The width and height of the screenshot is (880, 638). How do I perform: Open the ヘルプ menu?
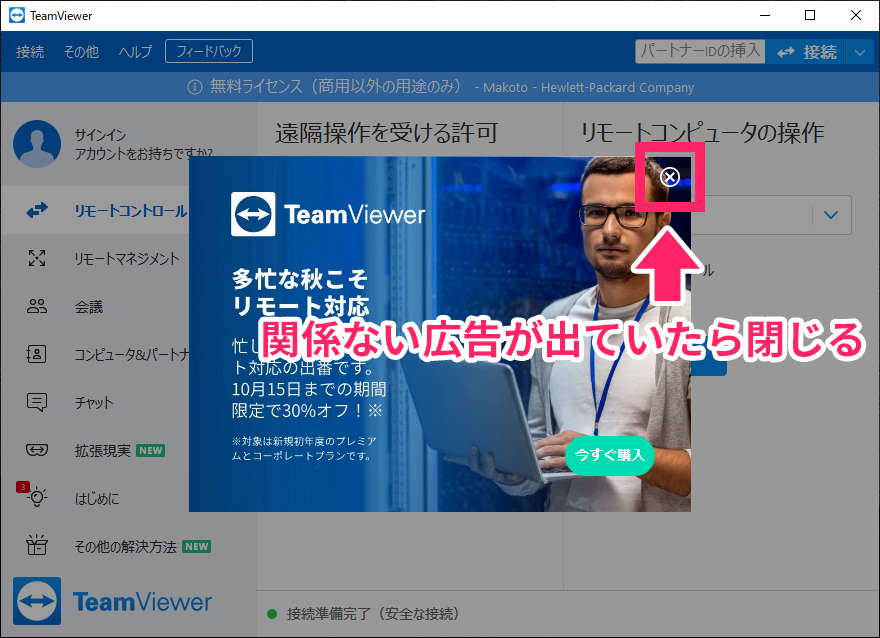[135, 52]
